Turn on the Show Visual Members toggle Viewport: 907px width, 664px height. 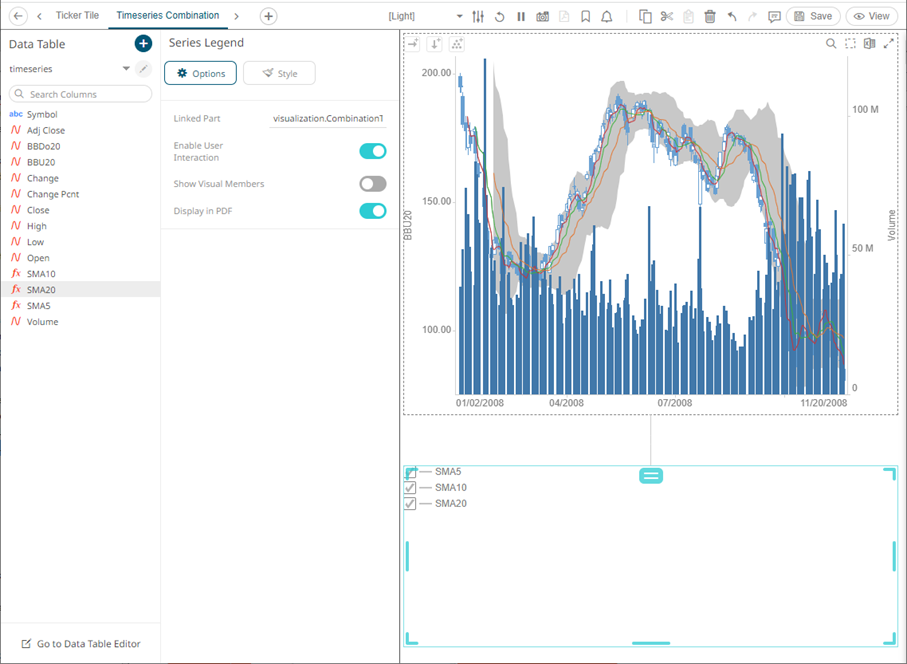click(372, 184)
